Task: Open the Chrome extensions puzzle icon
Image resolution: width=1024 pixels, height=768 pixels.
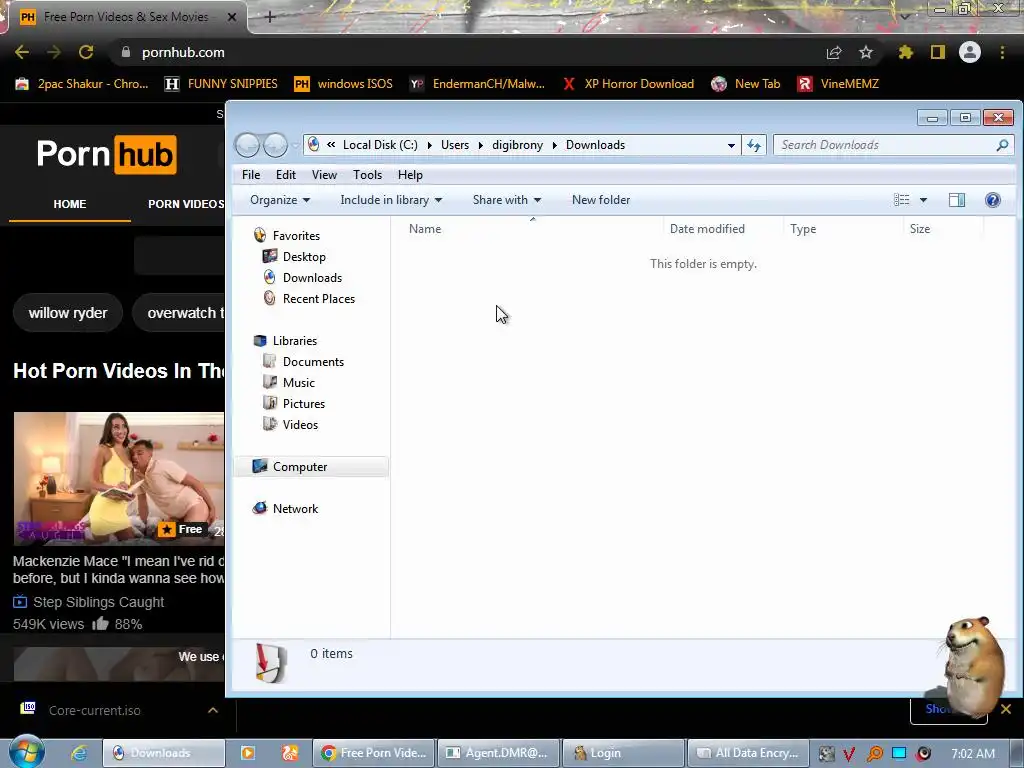Action: 906,52
